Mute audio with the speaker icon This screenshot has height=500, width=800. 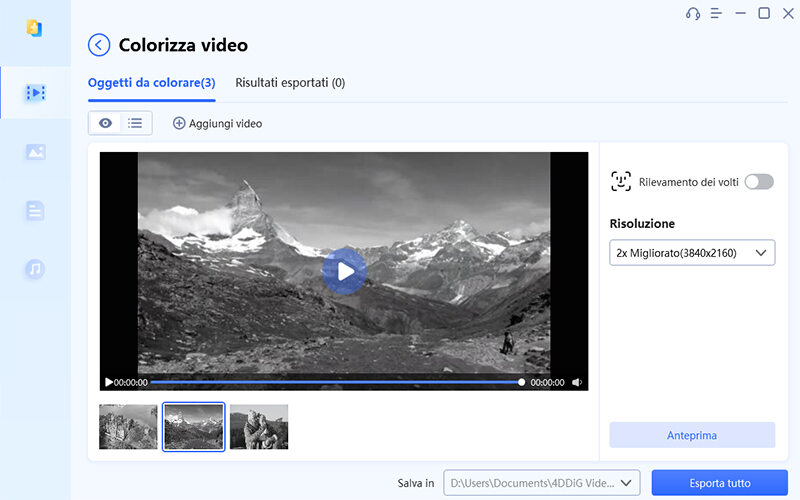point(577,382)
